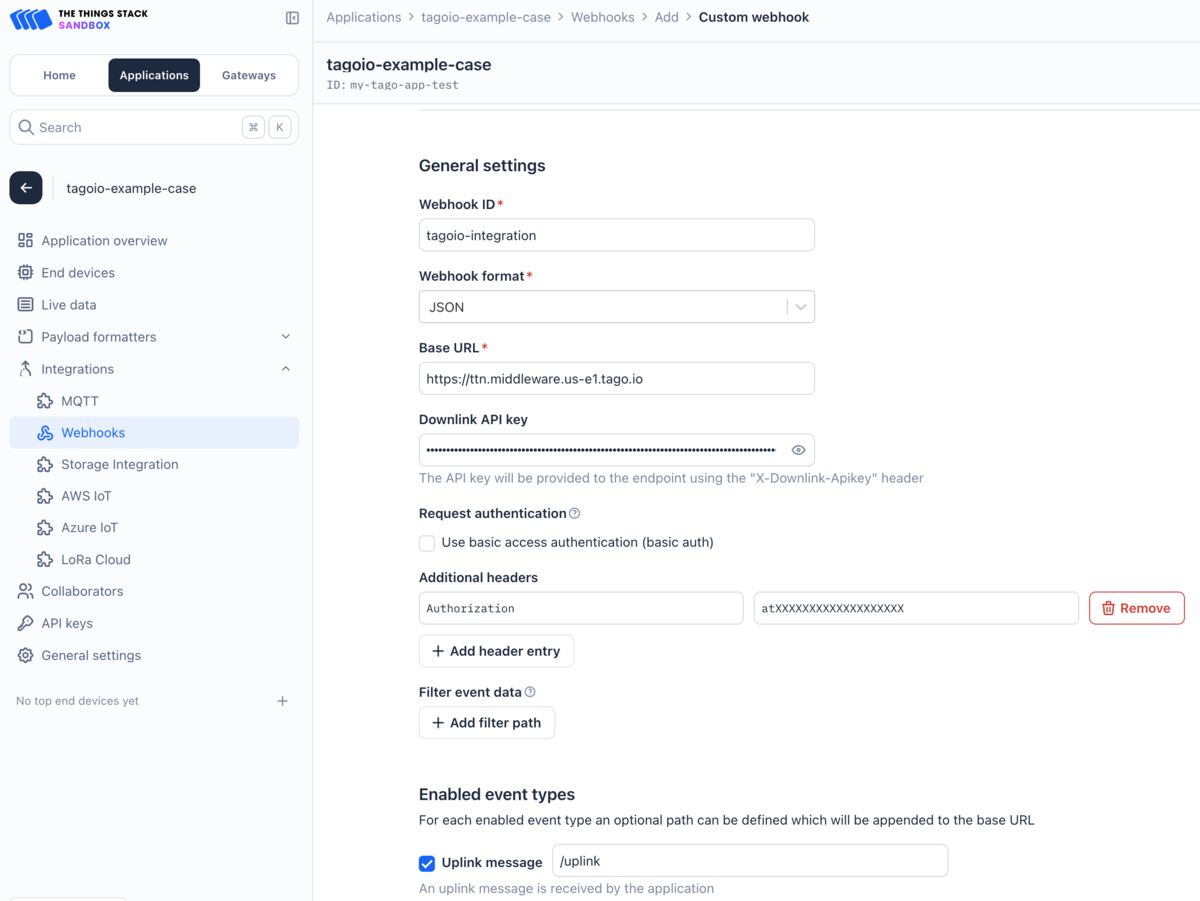Click Request authentication help icon
The image size is (1200, 901).
575,513
